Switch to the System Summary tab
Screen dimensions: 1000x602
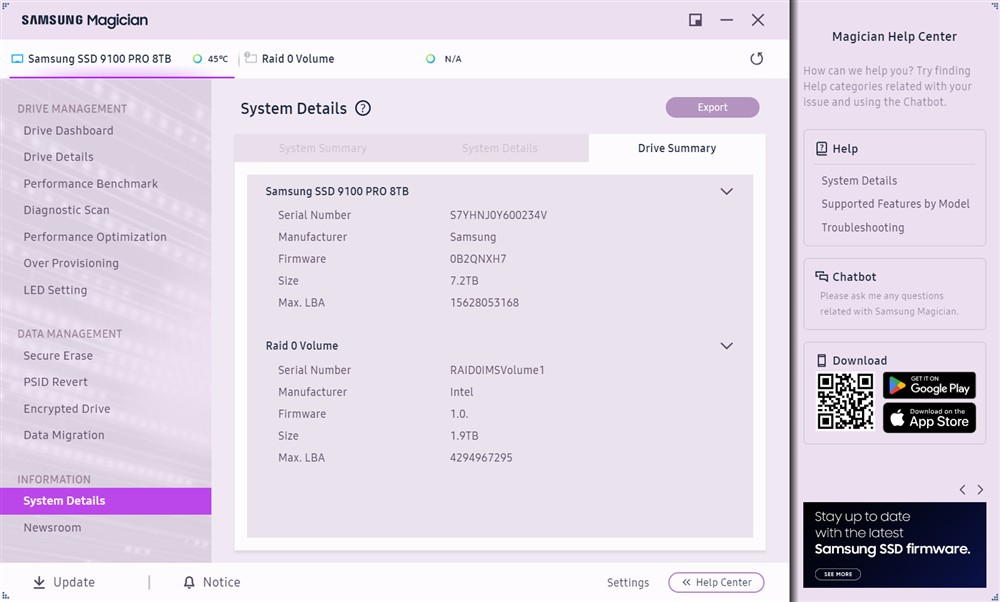tap(322, 148)
